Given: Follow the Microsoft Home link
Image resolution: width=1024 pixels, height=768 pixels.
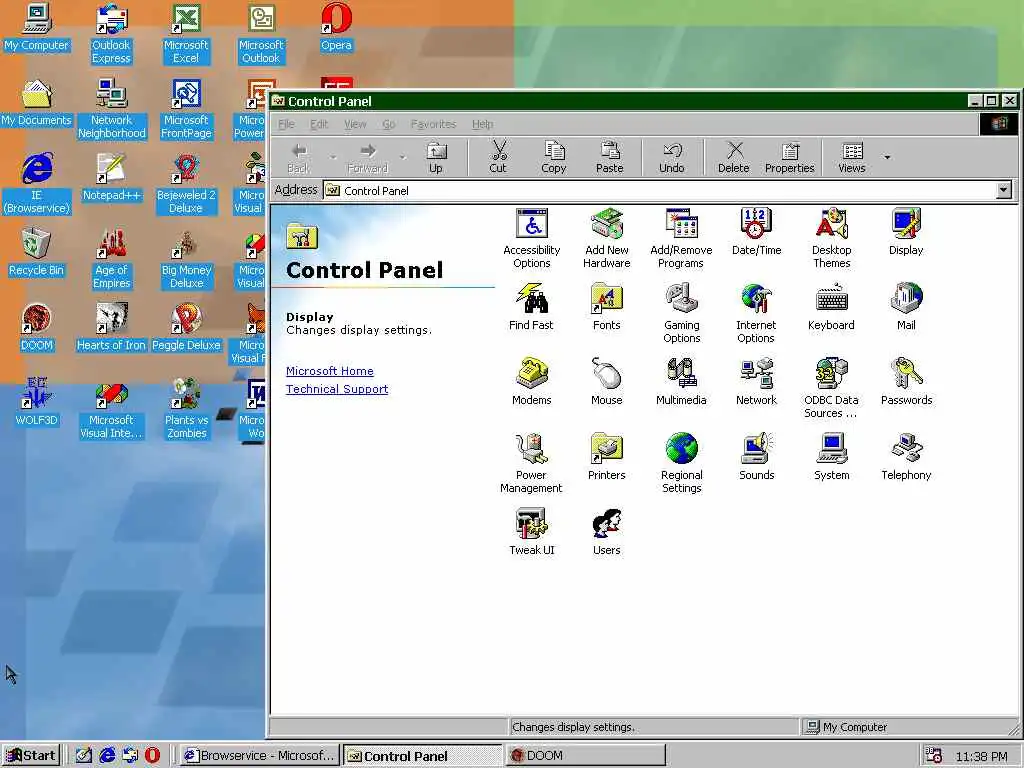Looking at the screenshot, I should [x=330, y=371].
